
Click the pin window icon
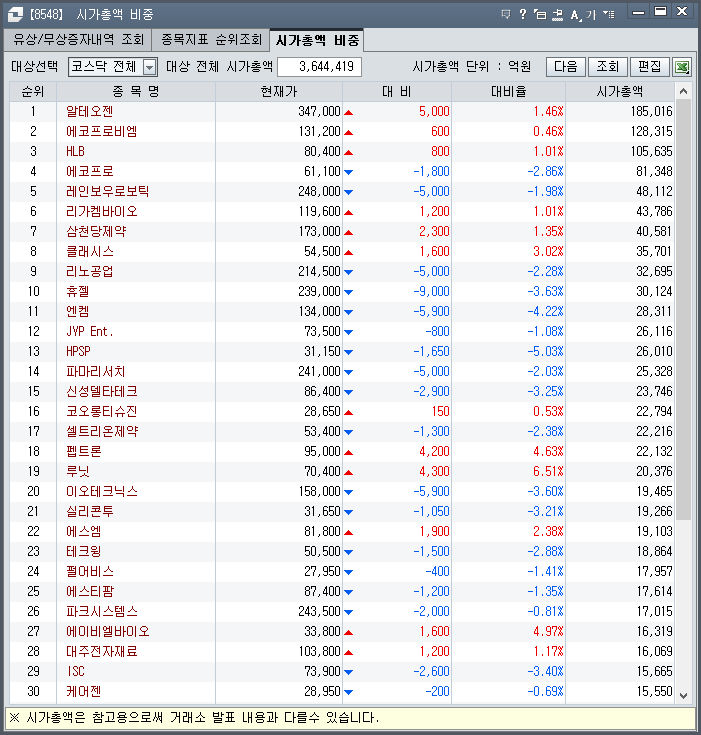pos(557,15)
